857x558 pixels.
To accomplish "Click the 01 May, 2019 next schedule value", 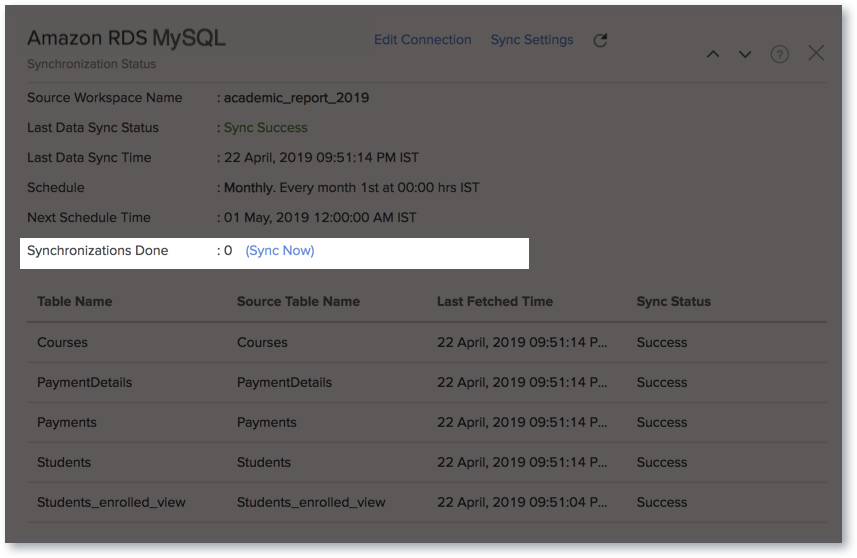I will tap(320, 218).
